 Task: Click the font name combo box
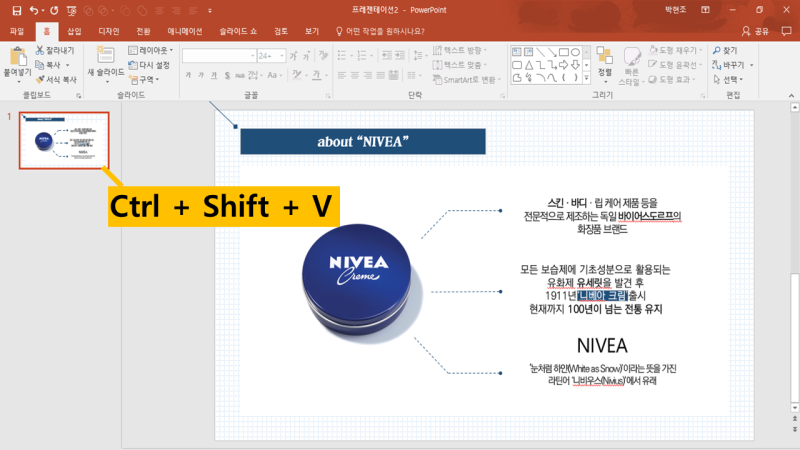pyautogui.click(x=218, y=56)
